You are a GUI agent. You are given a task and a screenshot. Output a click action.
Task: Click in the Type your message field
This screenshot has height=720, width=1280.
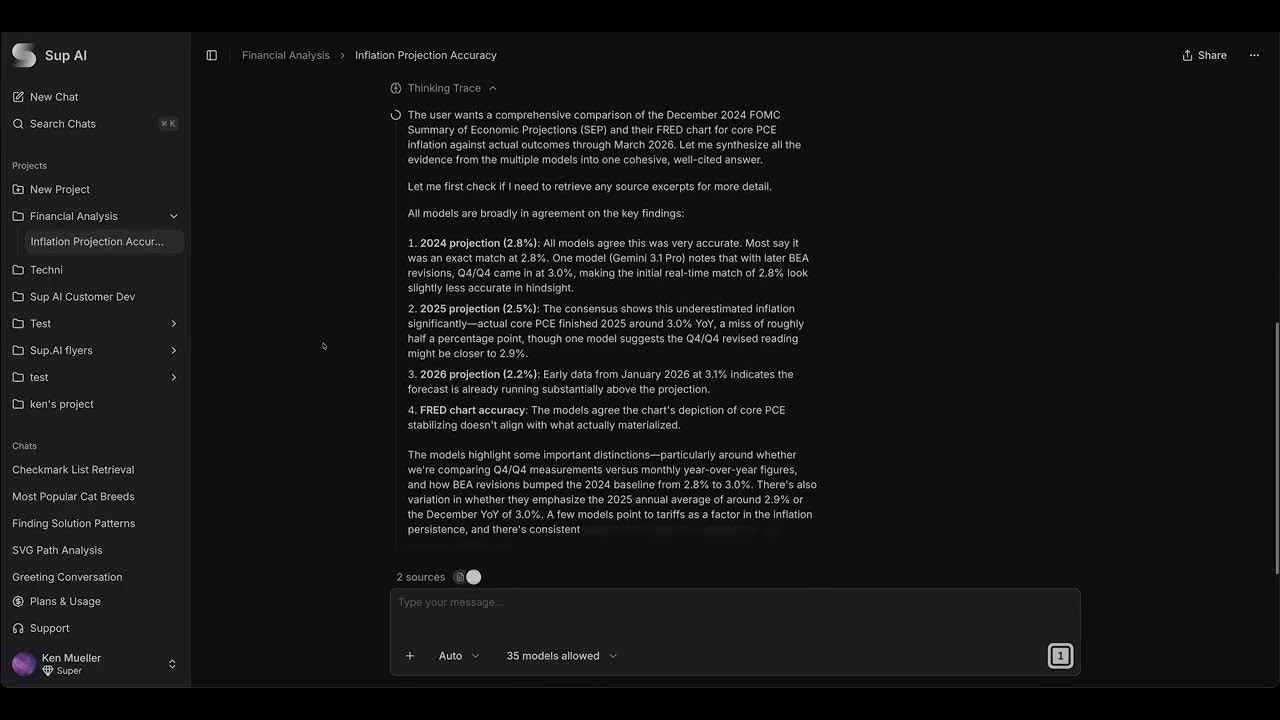point(735,612)
